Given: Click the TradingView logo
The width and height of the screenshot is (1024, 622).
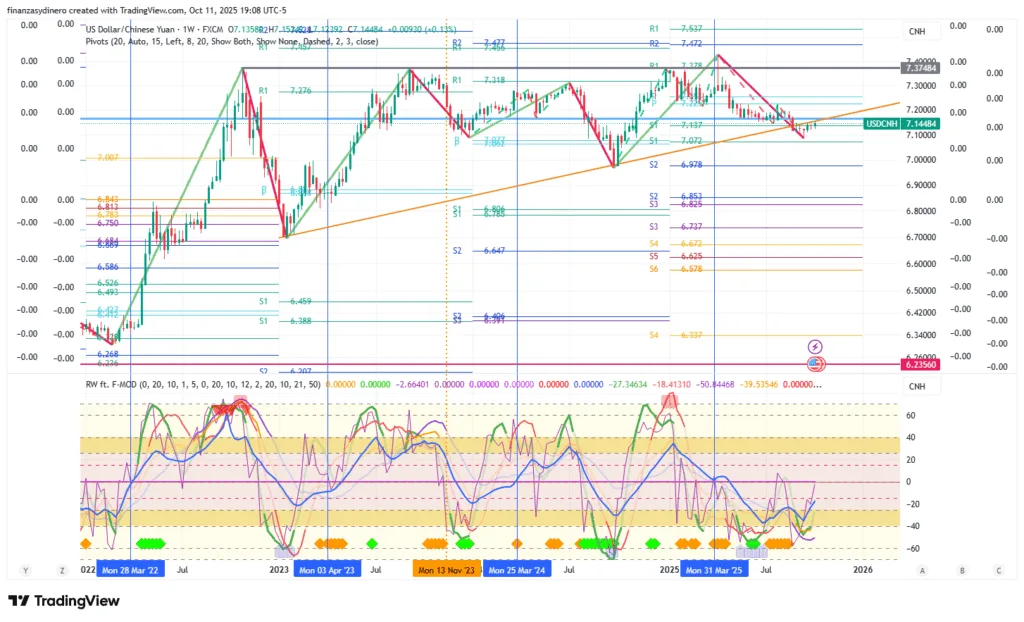Looking at the screenshot, I should 64,601.
